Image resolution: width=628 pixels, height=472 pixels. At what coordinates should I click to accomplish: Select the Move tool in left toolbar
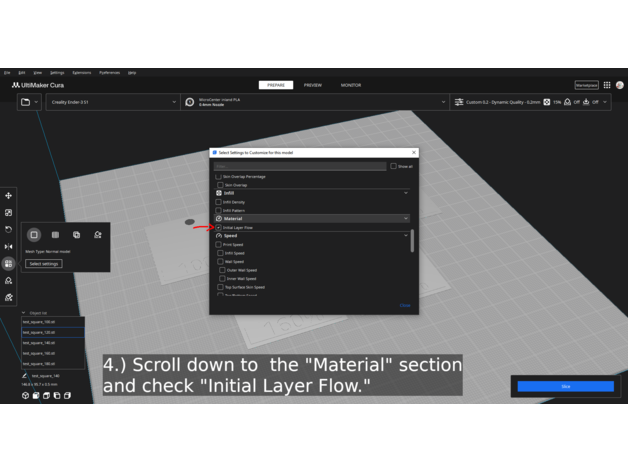[x=9, y=196]
